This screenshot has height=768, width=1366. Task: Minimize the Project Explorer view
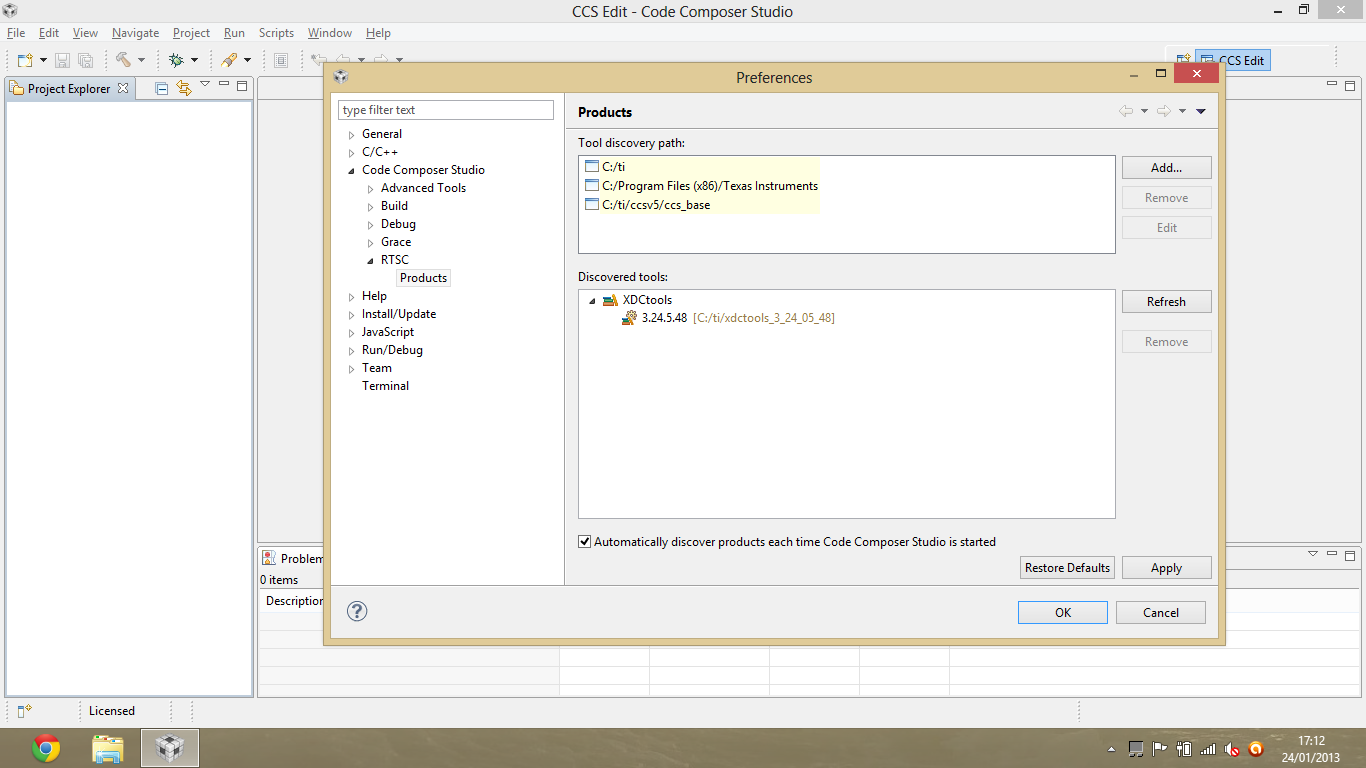[x=224, y=86]
